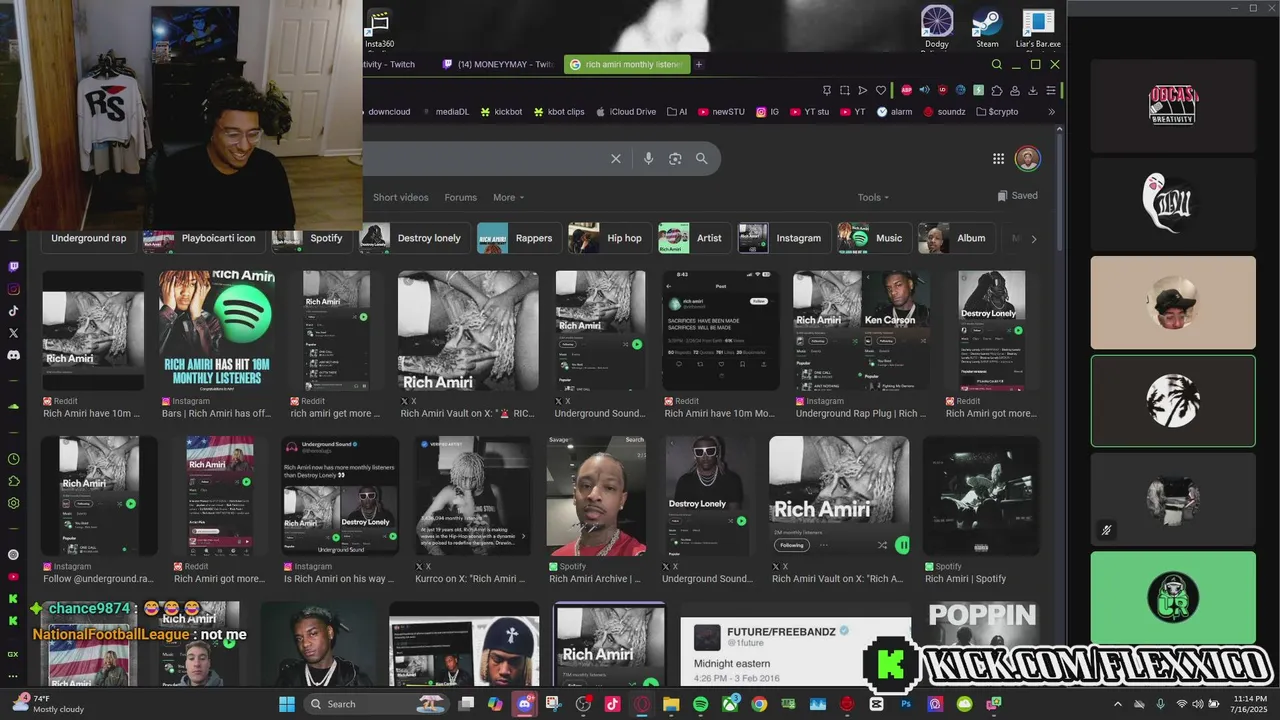Filter images by Destroy lonely chip
The image size is (1280, 720).
coord(414,238)
